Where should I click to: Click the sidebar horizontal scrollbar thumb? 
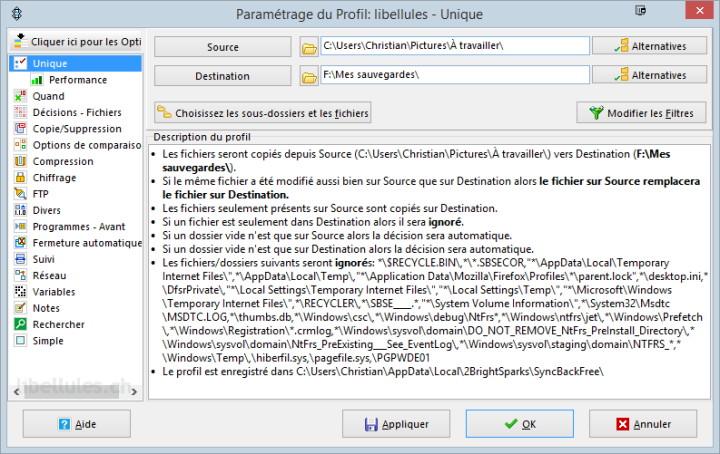pyautogui.click(x=72, y=392)
